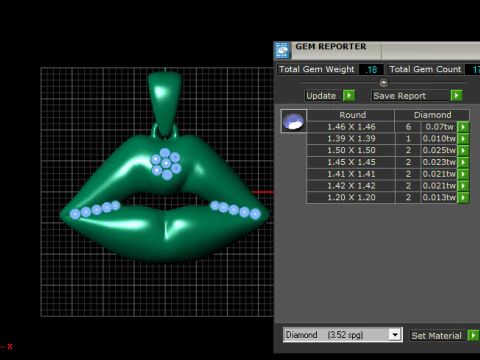Click the Total Gem Count label

coord(426,69)
